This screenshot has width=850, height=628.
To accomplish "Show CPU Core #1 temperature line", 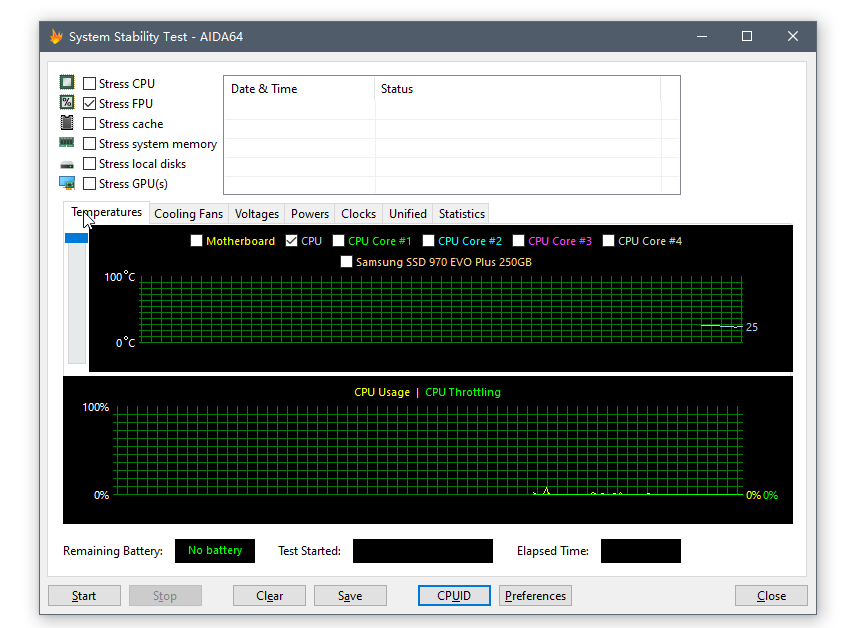I will coord(338,241).
